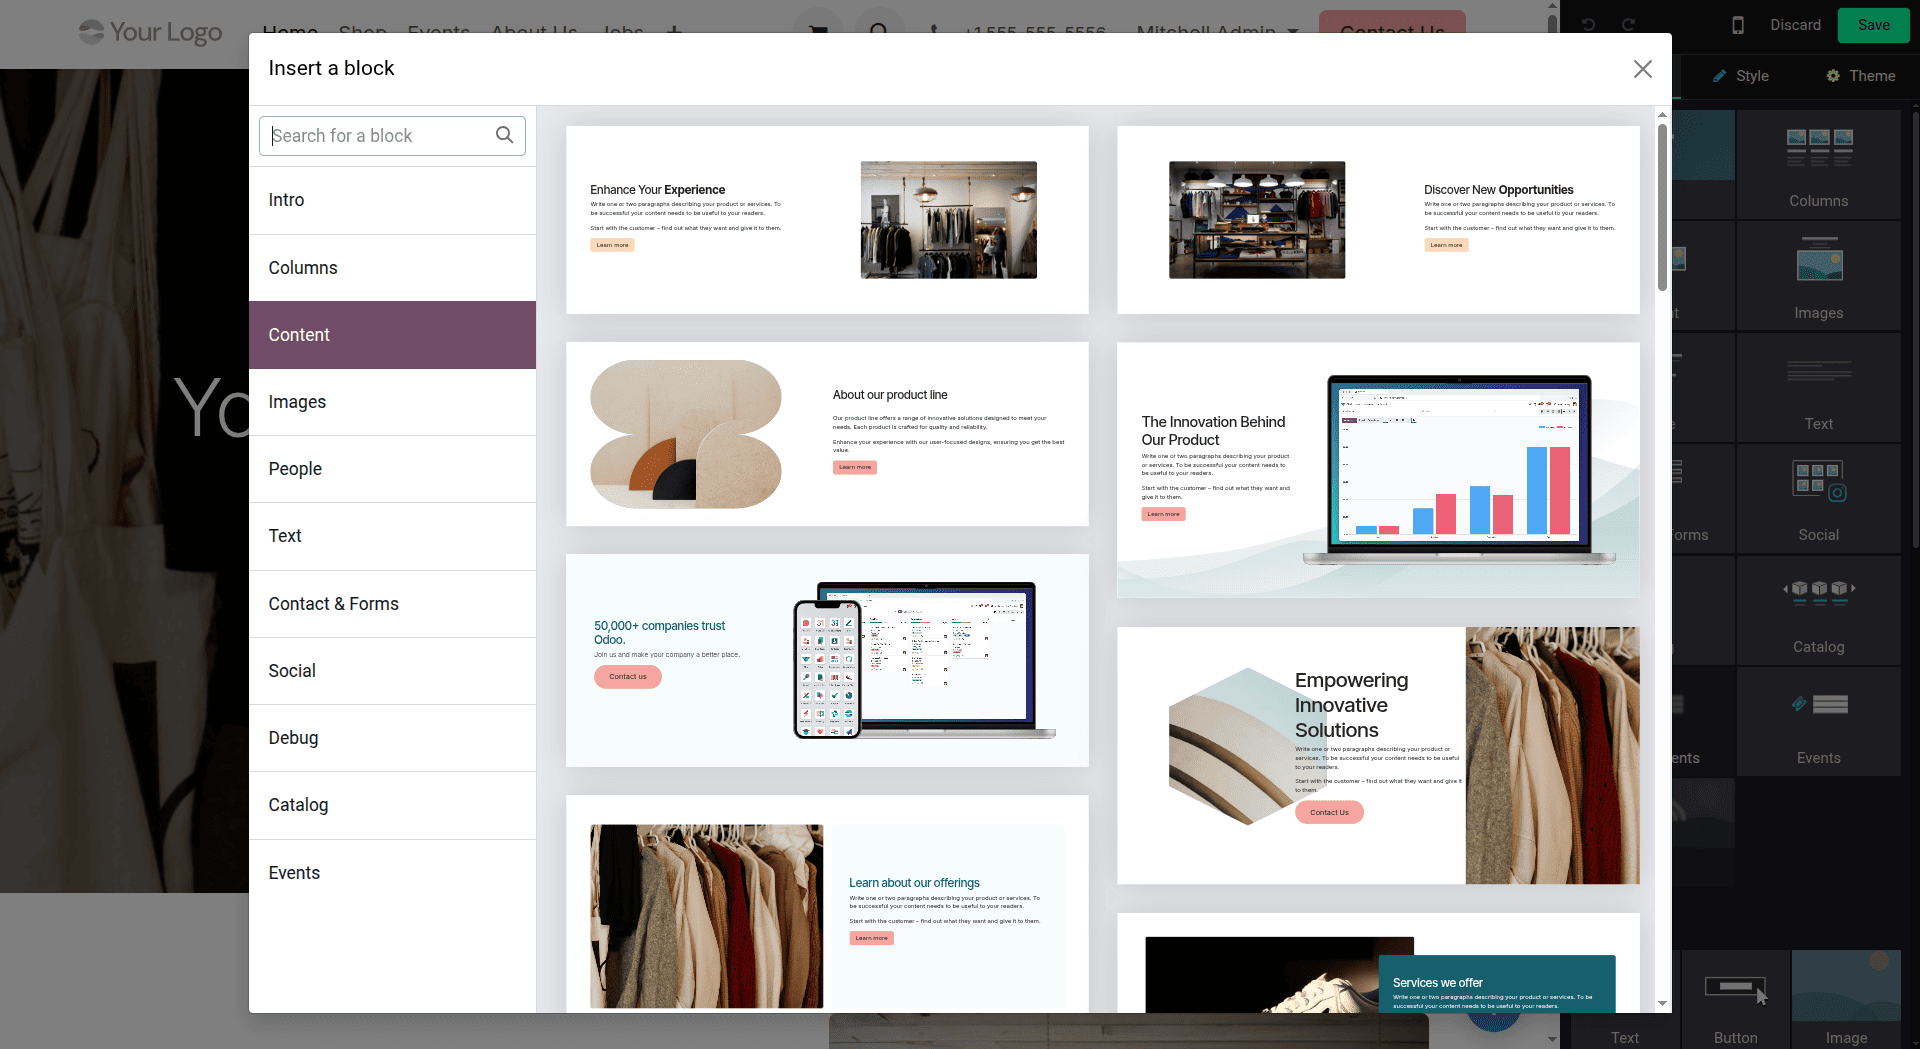Select the Intro category
The width and height of the screenshot is (1920, 1049).
pos(392,200)
